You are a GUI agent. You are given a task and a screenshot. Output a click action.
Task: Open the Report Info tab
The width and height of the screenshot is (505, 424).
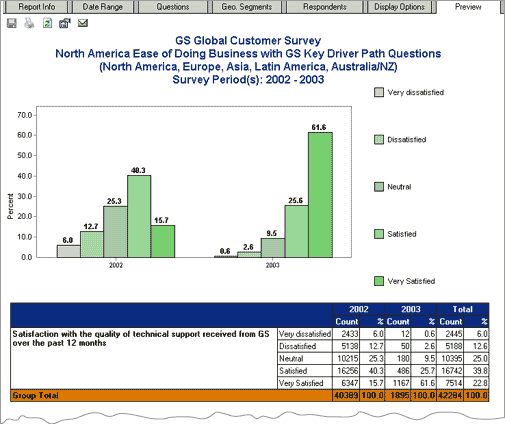(37, 7)
